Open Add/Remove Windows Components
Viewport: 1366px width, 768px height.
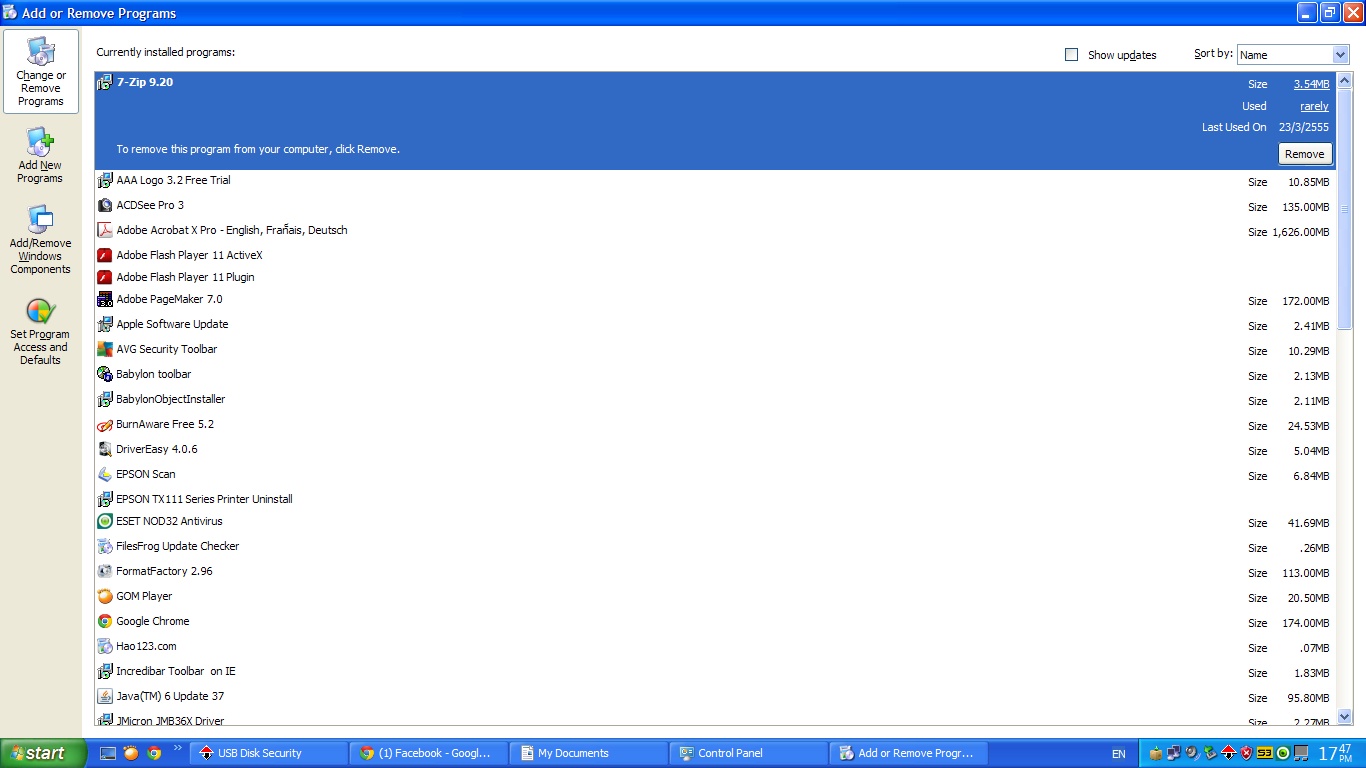41,240
